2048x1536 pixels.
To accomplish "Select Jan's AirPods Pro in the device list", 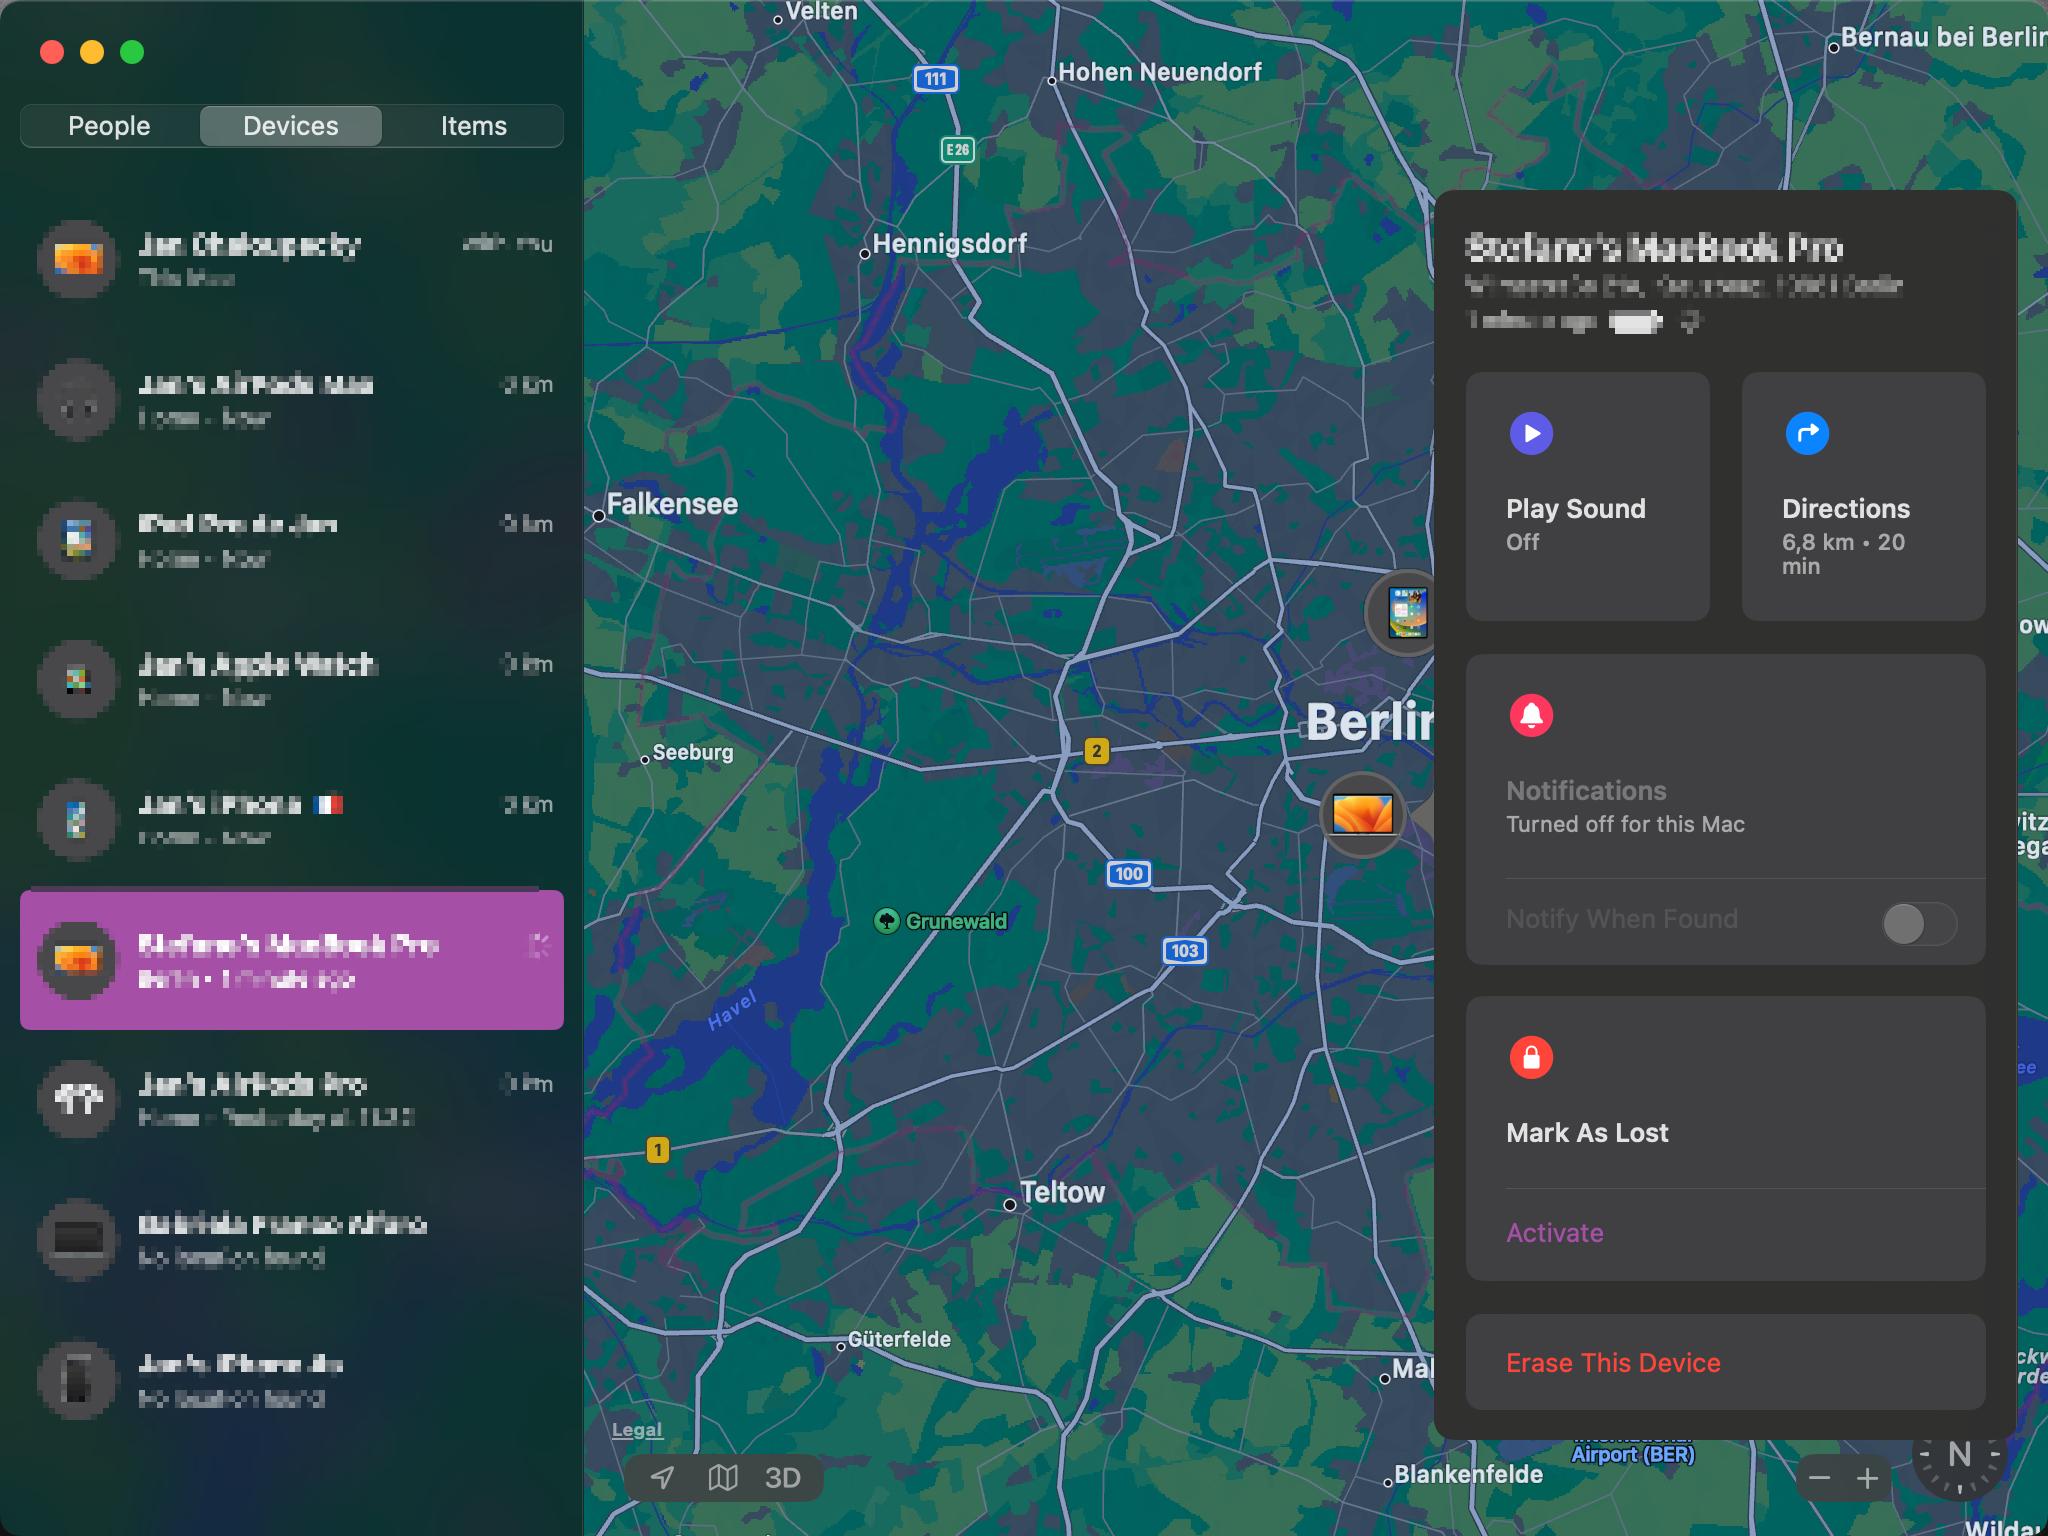I will pyautogui.click(x=292, y=1100).
